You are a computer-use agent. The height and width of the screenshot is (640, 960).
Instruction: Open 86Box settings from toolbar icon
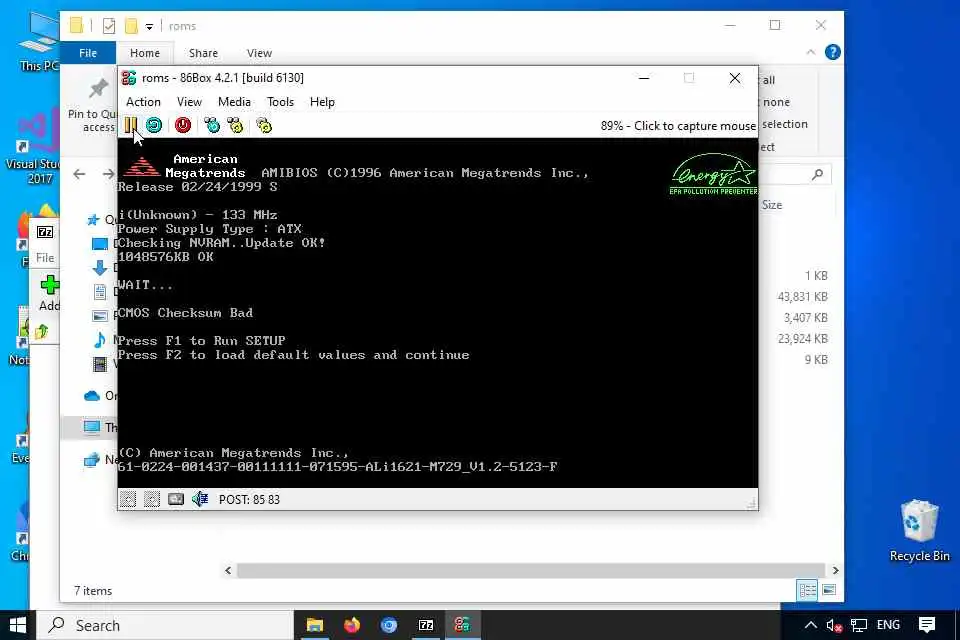coord(264,125)
